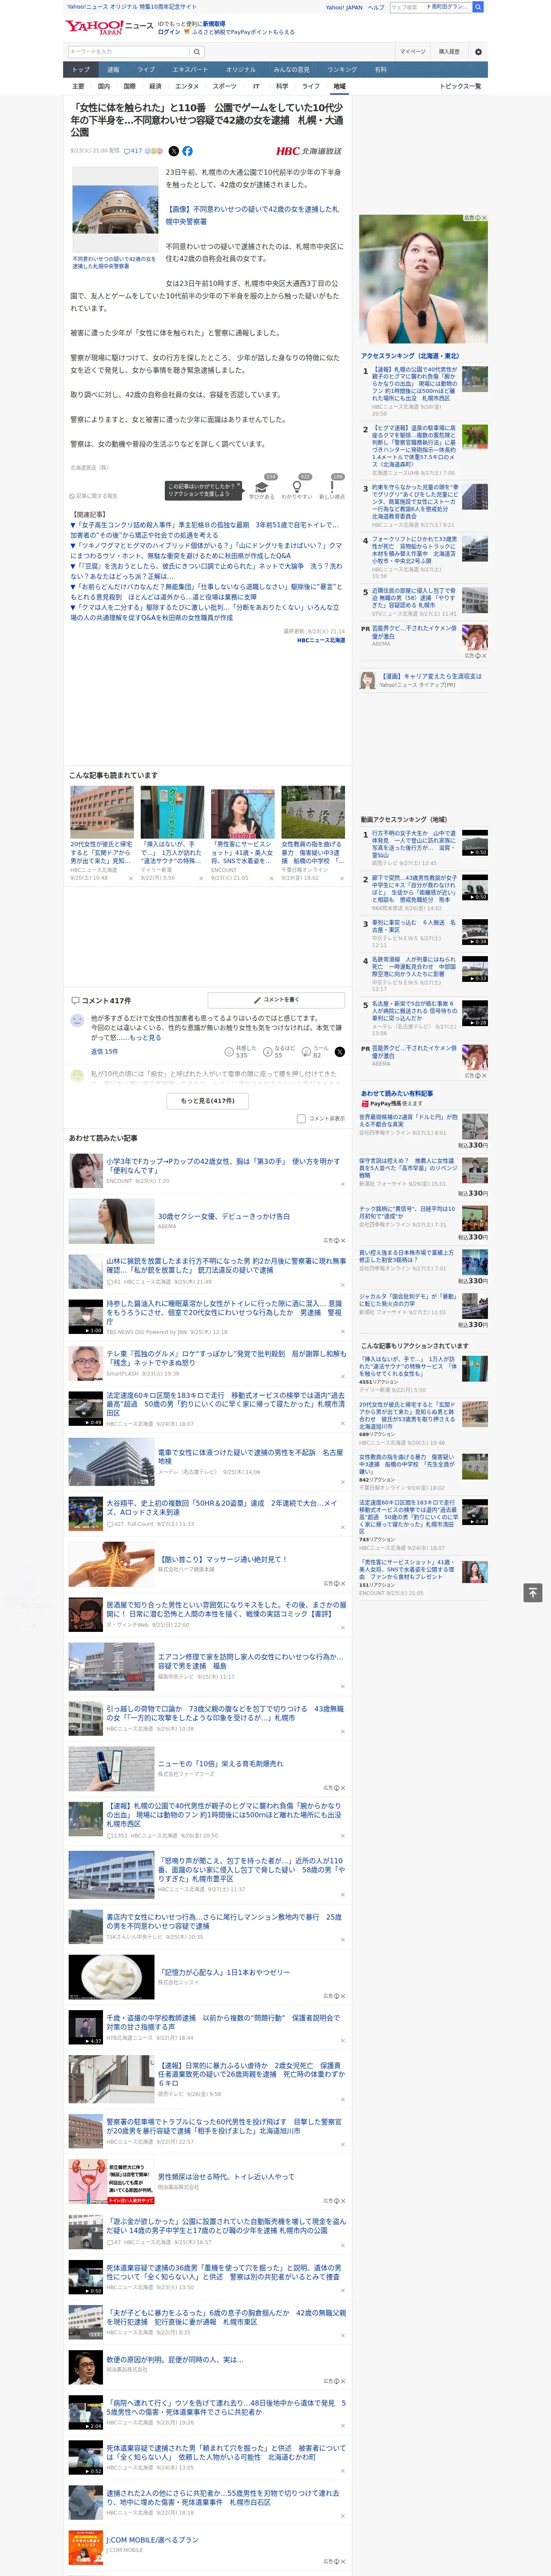The image size is (551, 2576).
Task: Open ランキング tab
Action: tap(342, 70)
